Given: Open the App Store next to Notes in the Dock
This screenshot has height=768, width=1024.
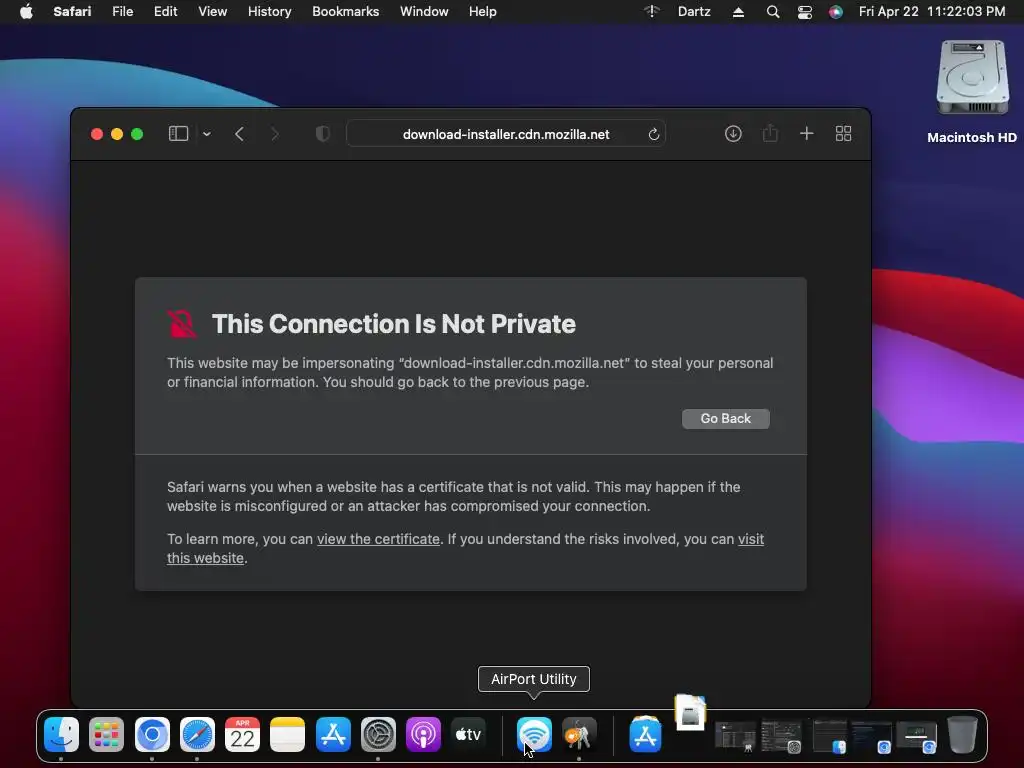Looking at the screenshot, I should pyautogui.click(x=333, y=735).
